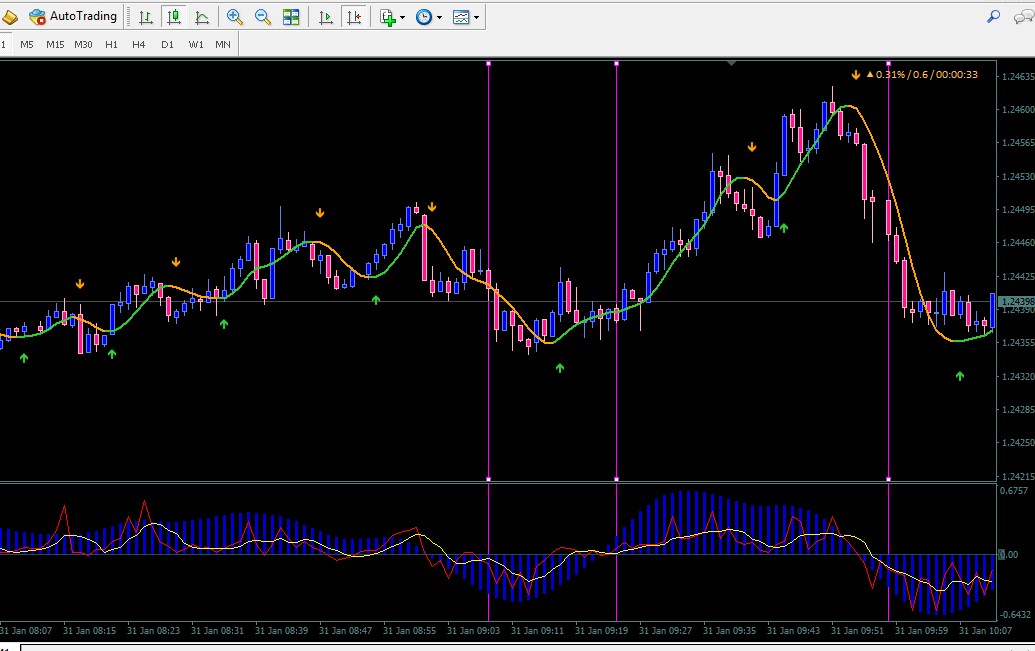The image size is (1035, 651).
Task: Click the search magnifier icon
Action: [x=993, y=17]
